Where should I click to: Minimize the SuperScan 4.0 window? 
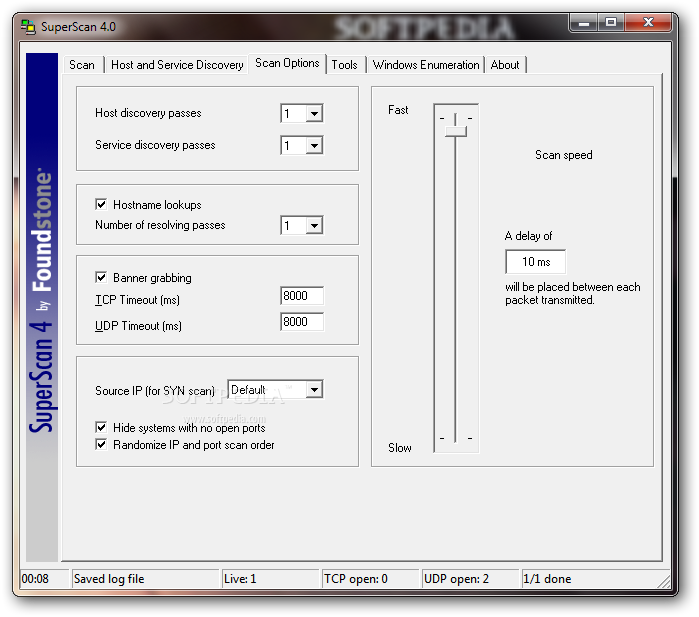[584, 23]
